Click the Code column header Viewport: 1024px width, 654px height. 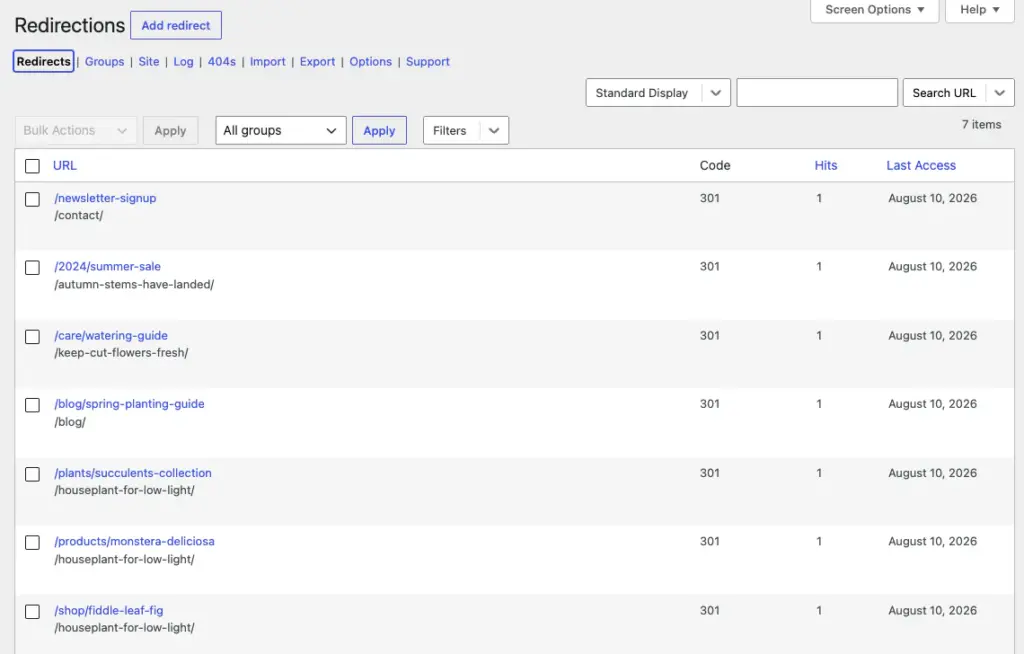pos(715,165)
